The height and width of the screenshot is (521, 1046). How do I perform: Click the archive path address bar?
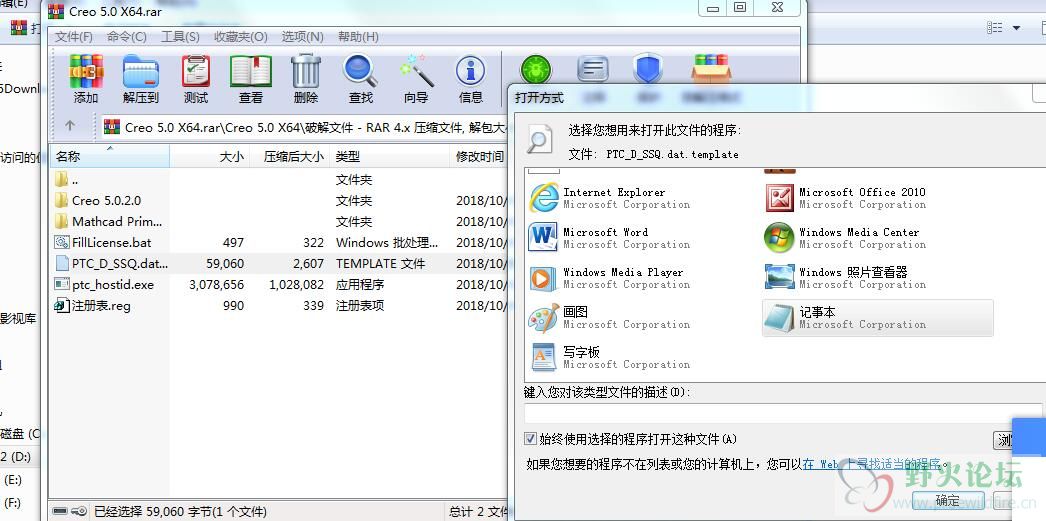305,127
